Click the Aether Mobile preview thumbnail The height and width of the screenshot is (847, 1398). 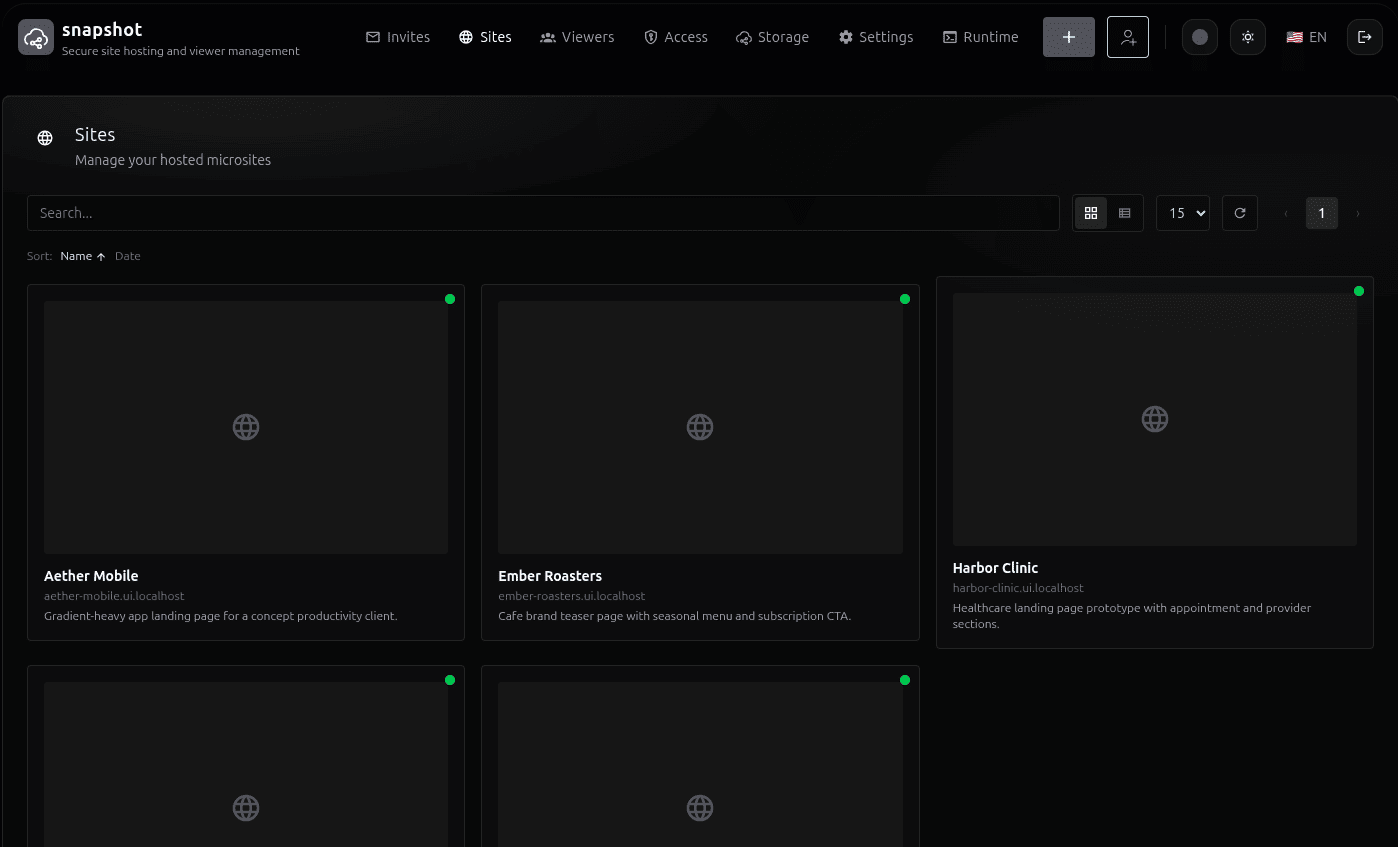click(x=246, y=427)
